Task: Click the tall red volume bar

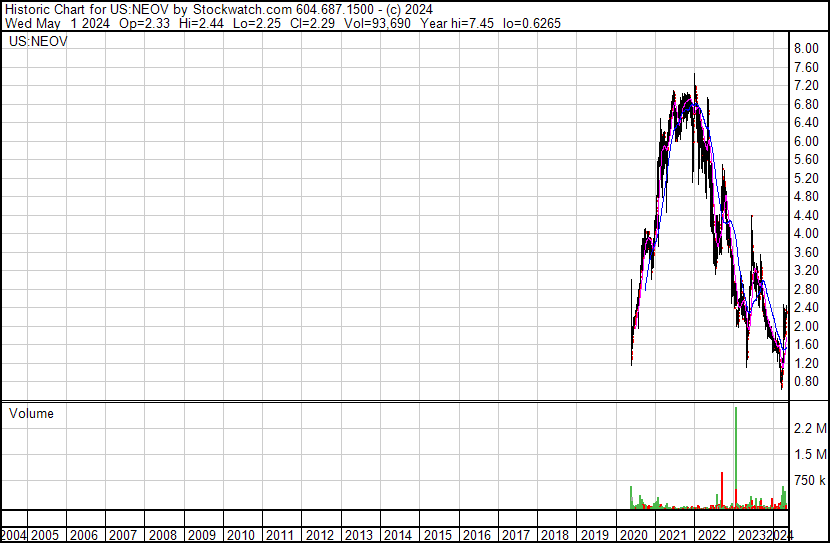Action: 722,490
